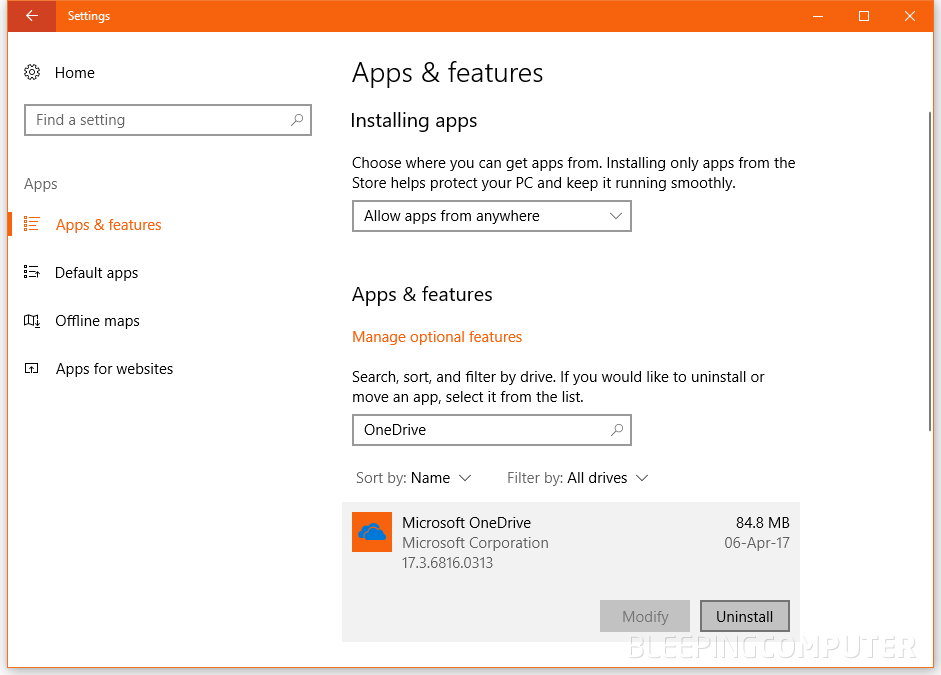This screenshot has height=675, width=941.
Task: Select Apps & features in sidebar
Action: coord(109,224)
